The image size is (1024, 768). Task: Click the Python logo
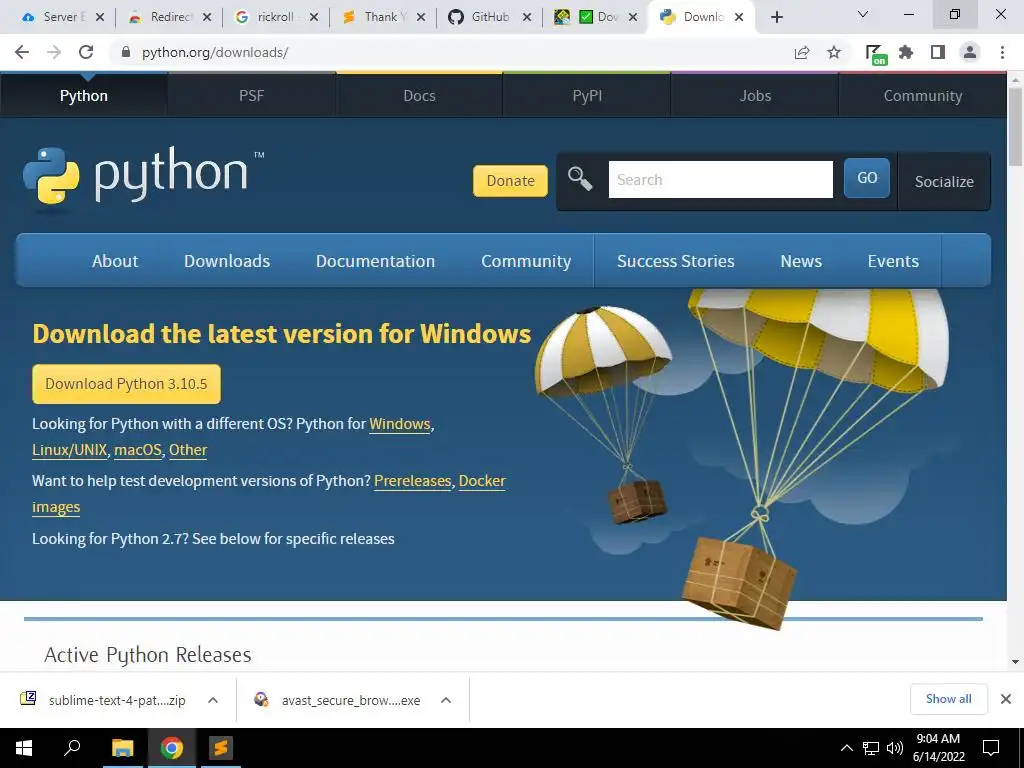144,176
